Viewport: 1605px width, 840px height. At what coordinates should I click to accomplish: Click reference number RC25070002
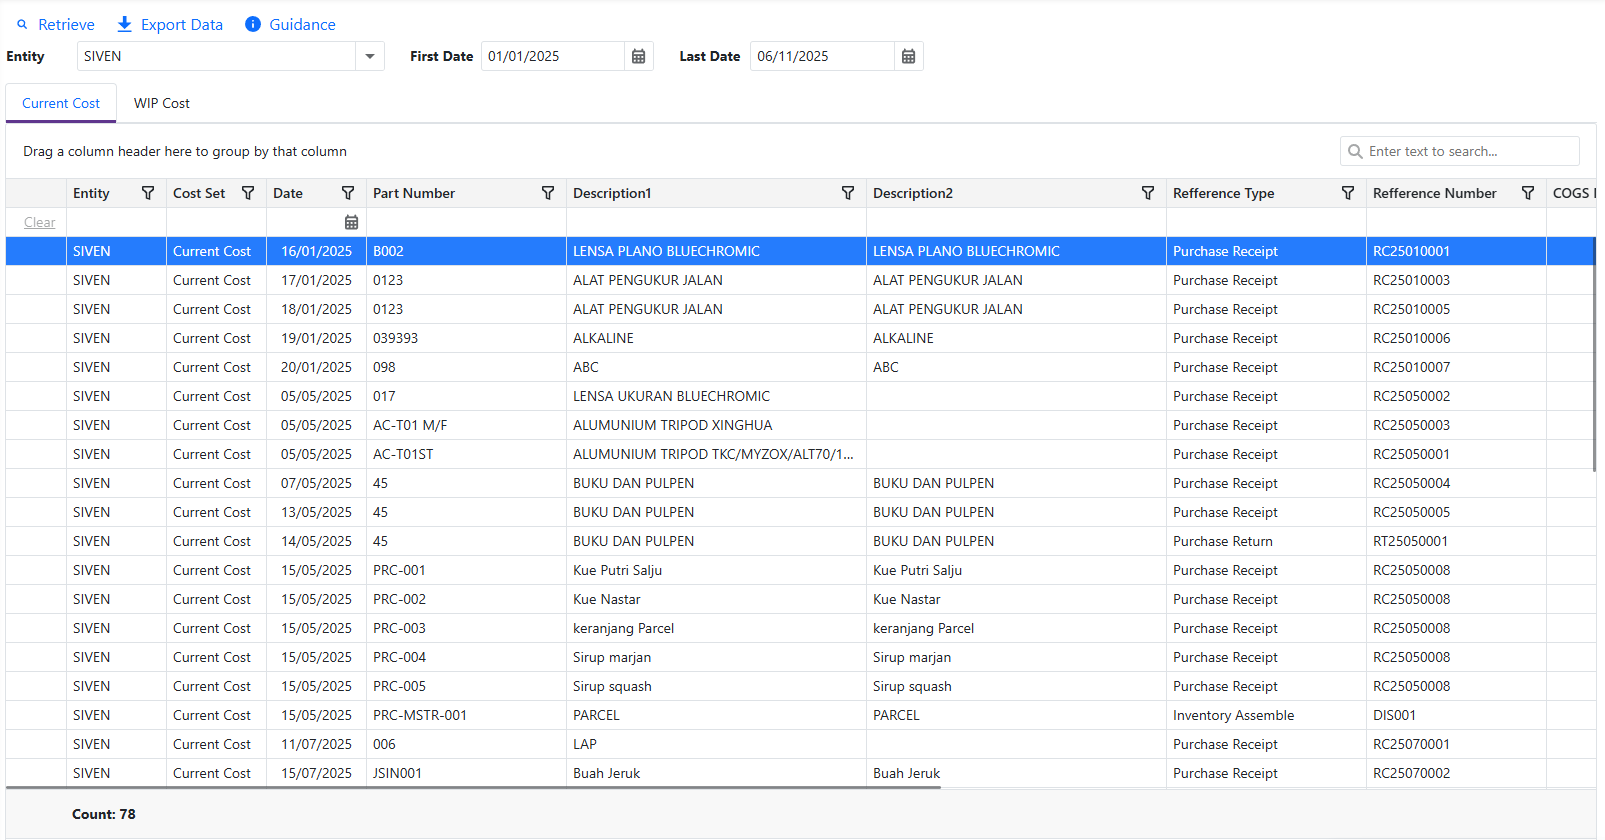(1456, 773)
